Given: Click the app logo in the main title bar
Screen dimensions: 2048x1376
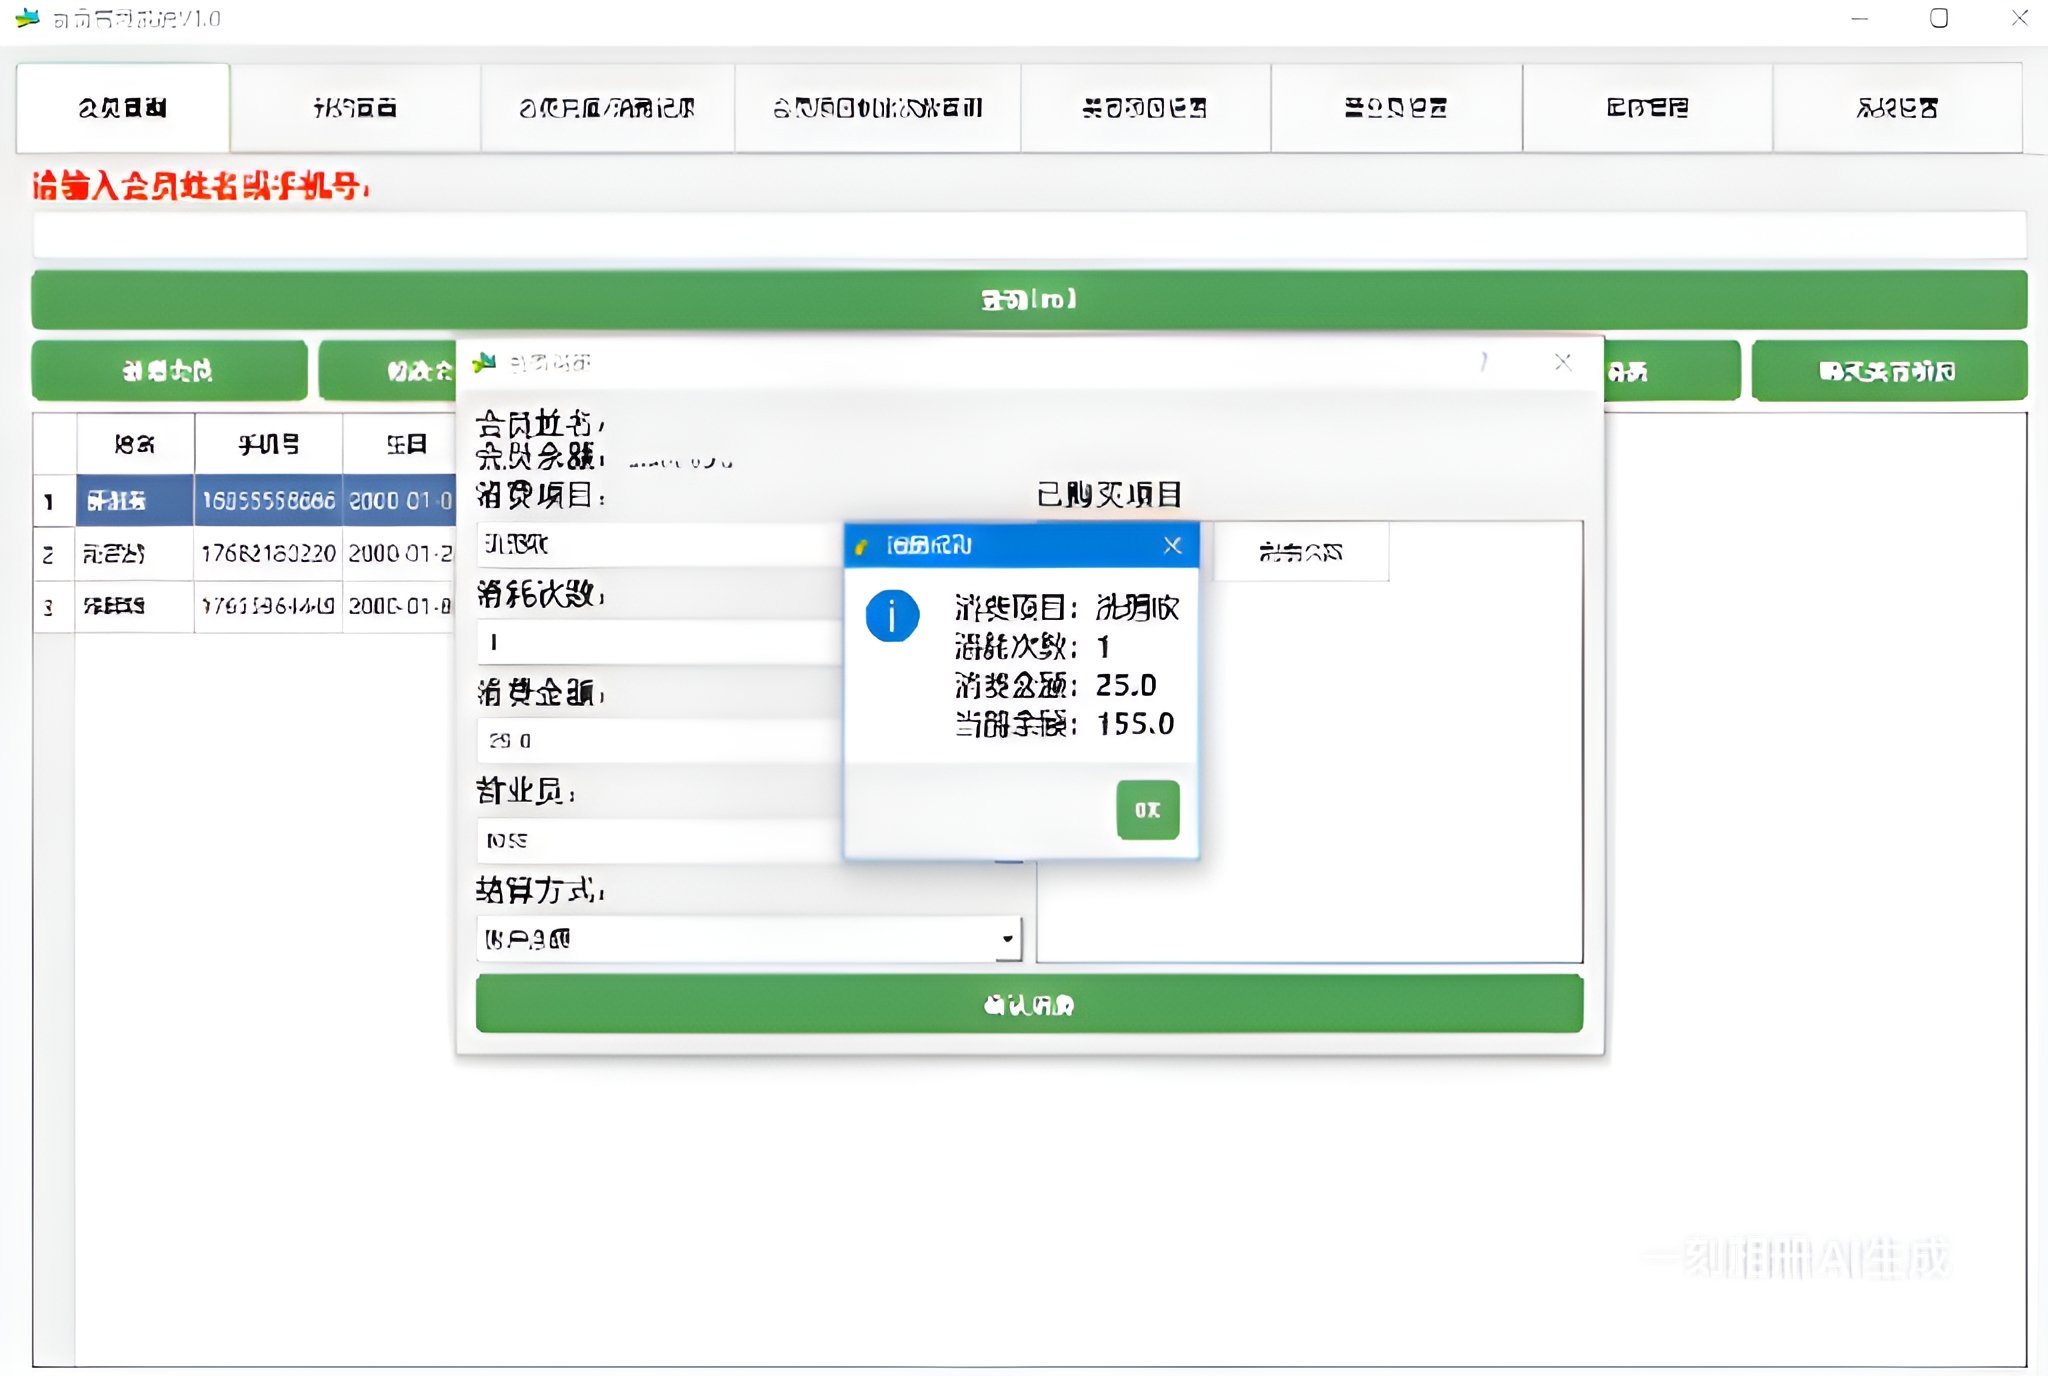Looking at the screenshot, I should [x=26, y=17].
